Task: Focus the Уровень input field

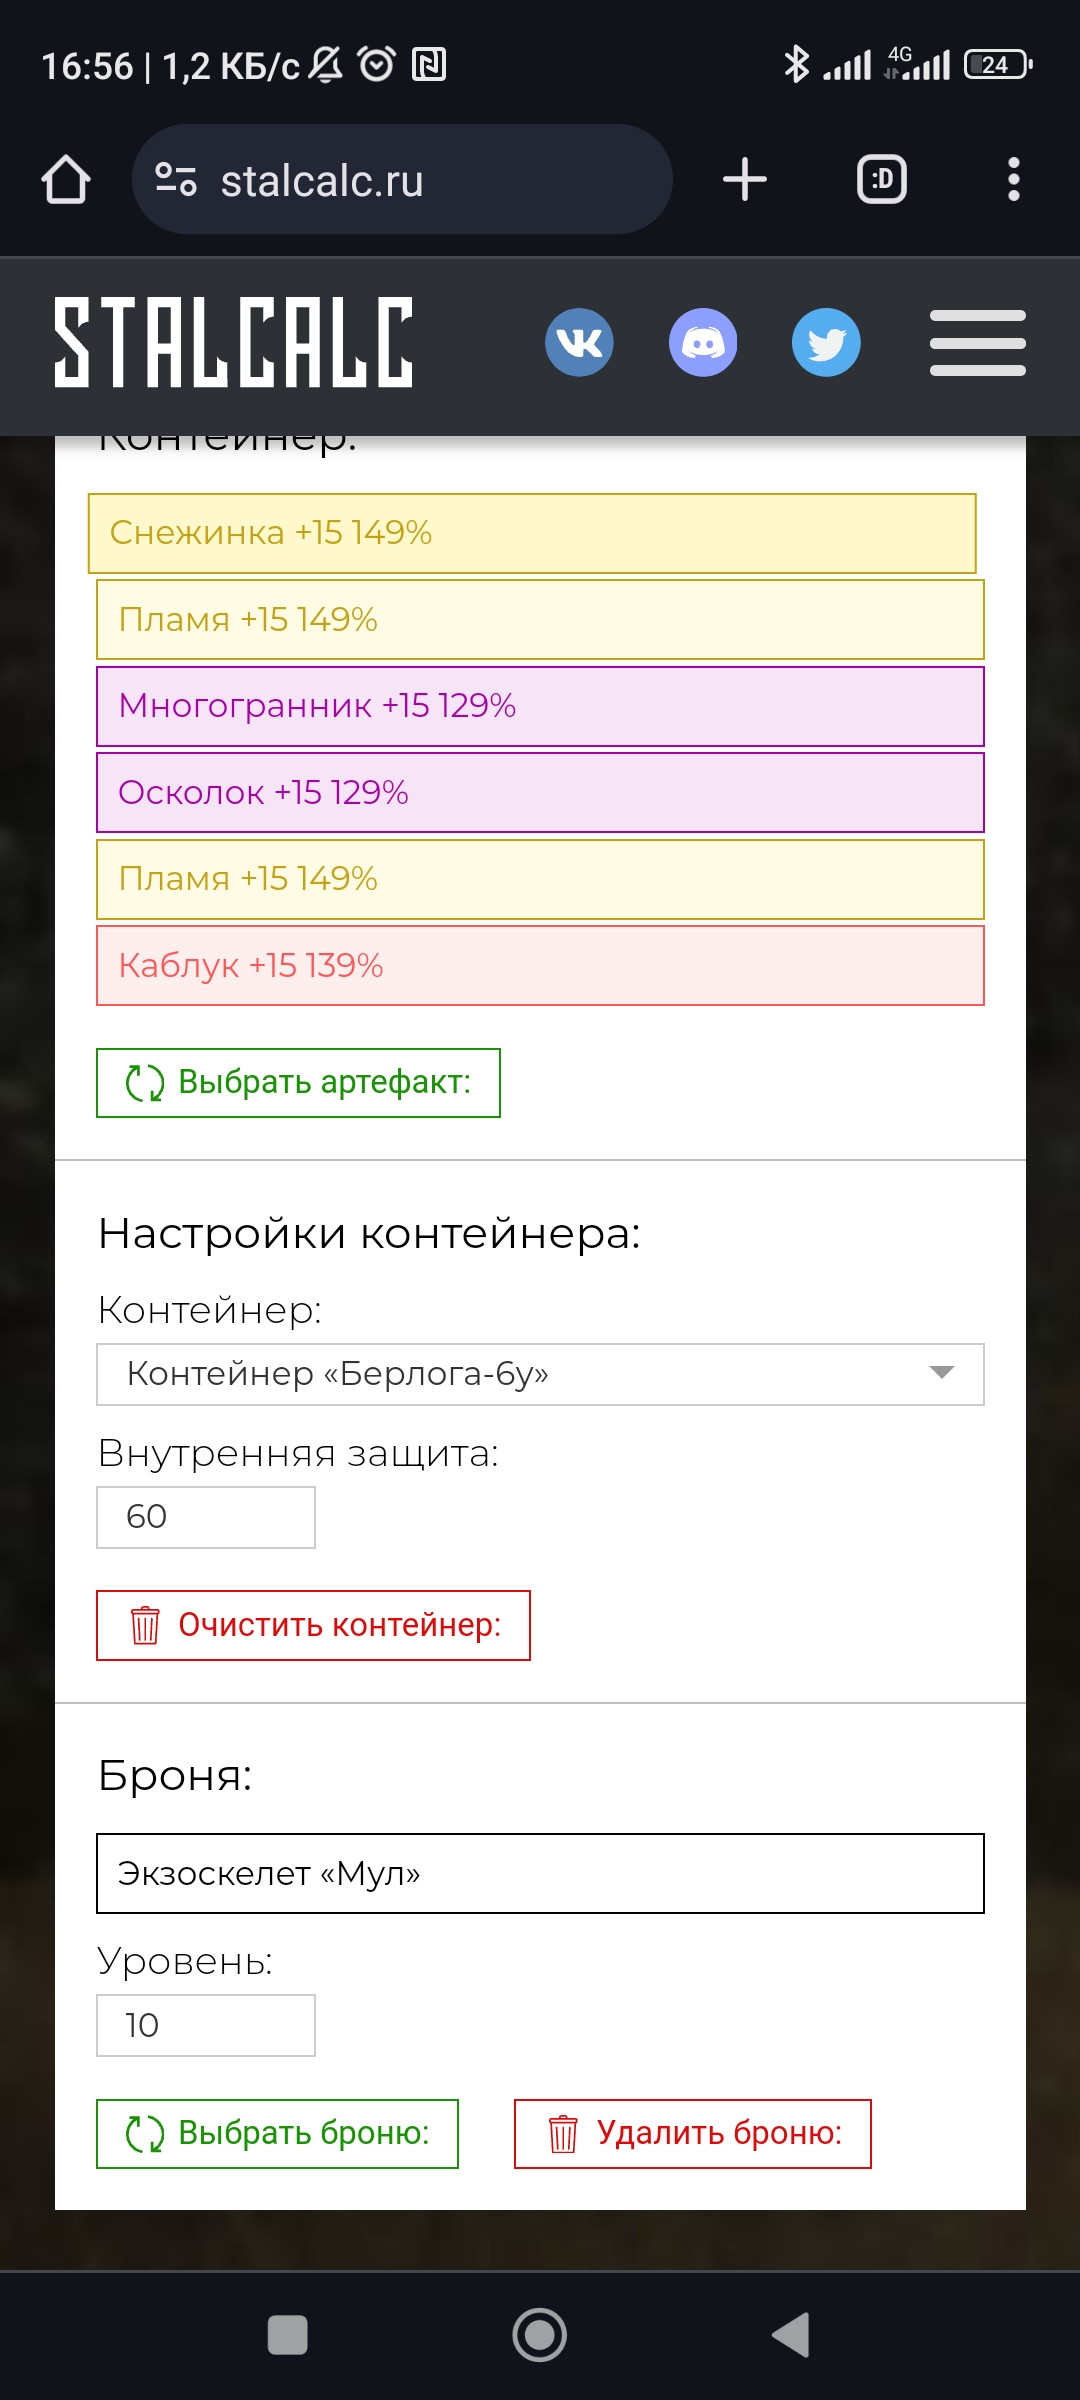Action: point(206,2025)
